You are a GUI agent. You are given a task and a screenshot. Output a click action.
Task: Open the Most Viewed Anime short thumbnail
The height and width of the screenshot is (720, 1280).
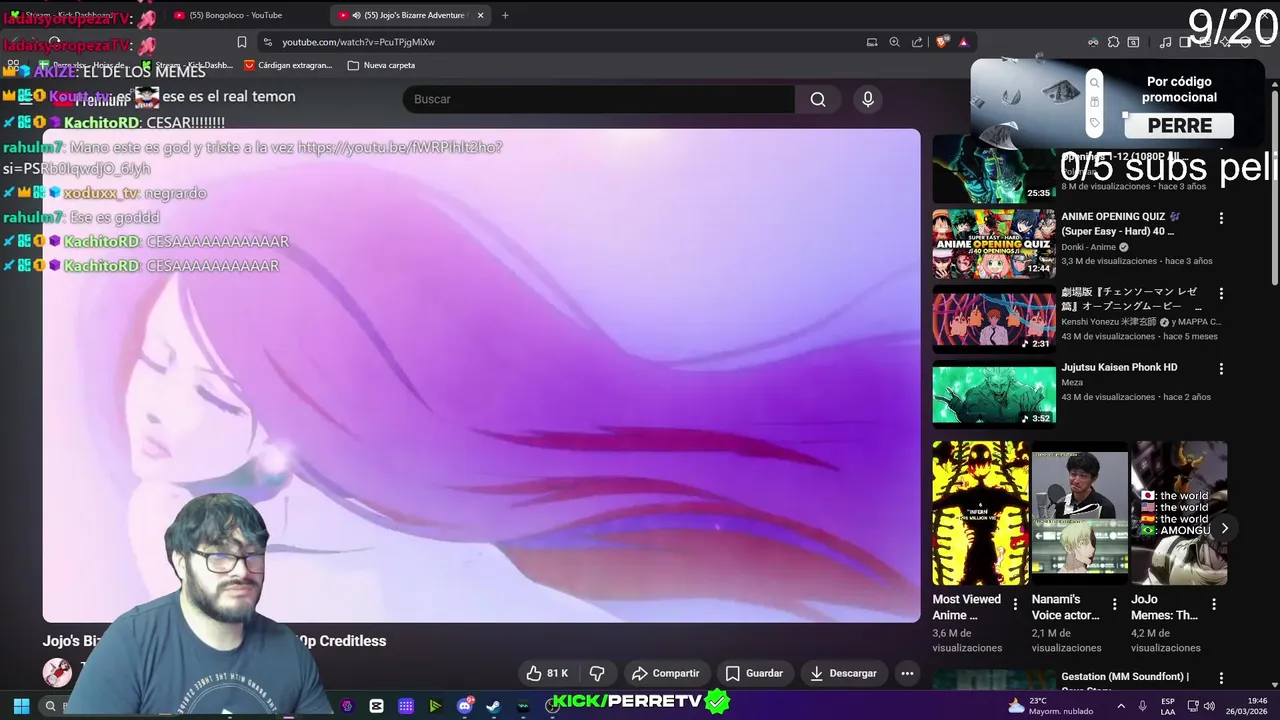[x=980, y=513]
